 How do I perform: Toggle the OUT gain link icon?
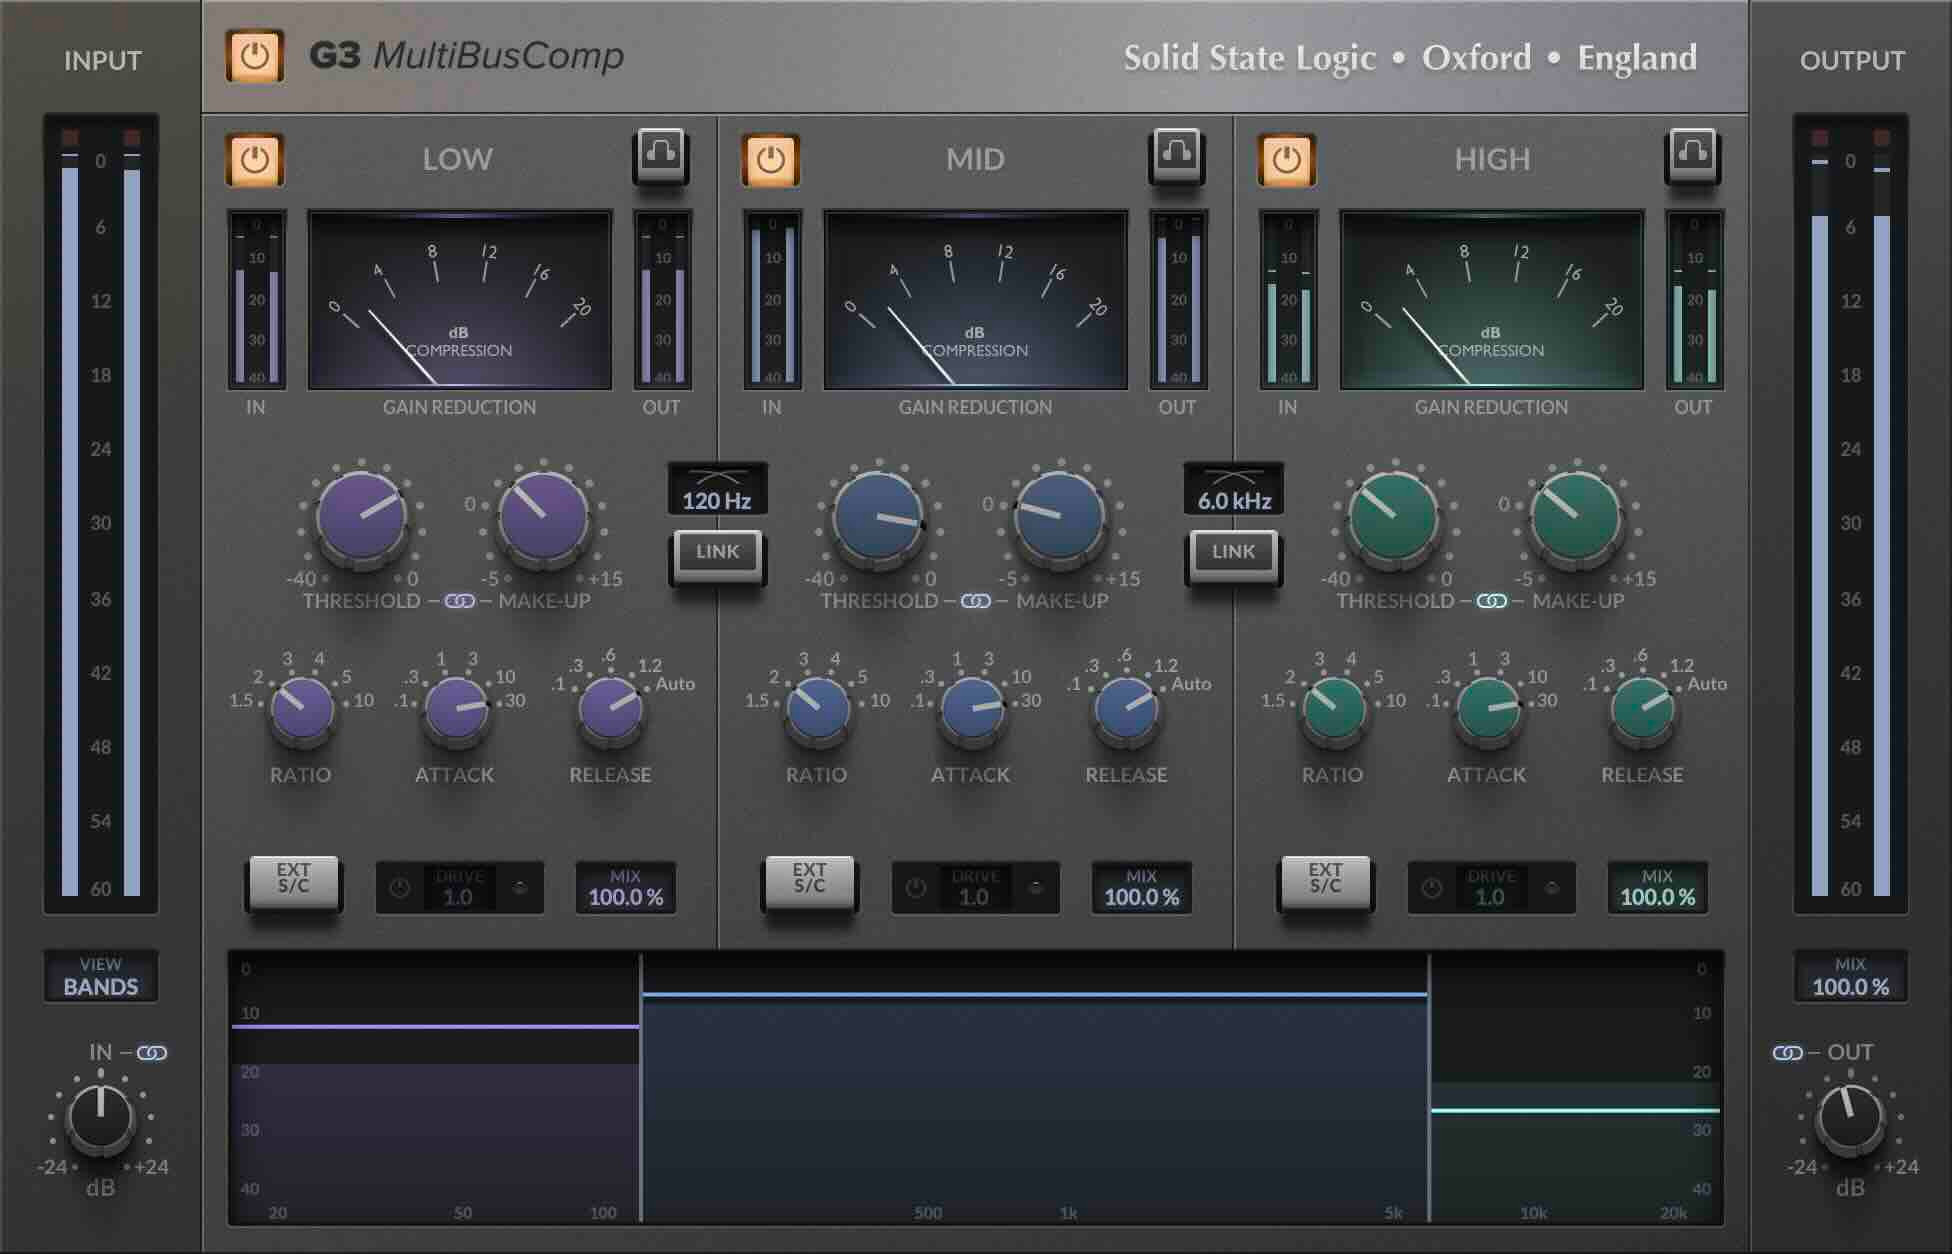(1787, 1053)
